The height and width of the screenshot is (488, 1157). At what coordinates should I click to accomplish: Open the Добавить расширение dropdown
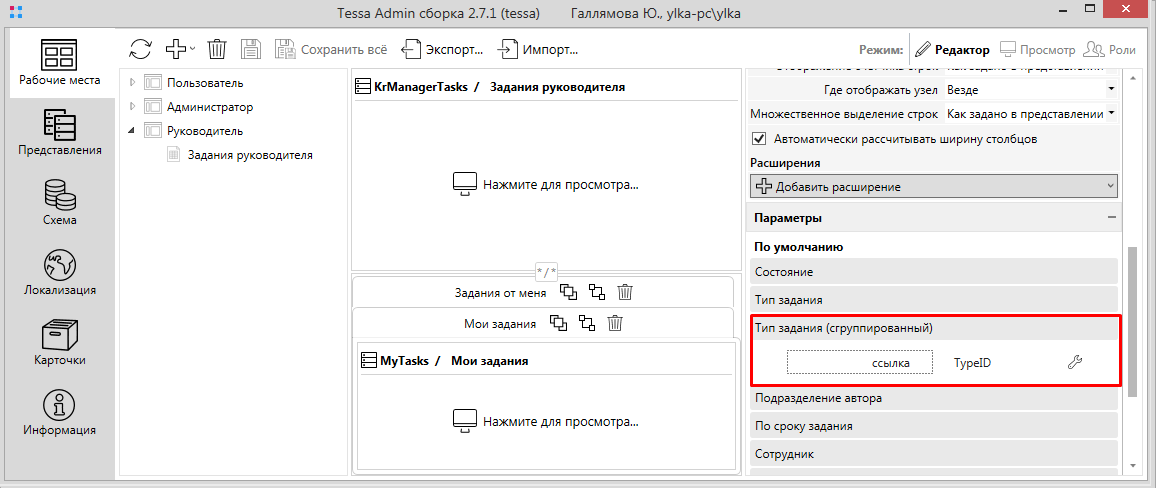click(933, 186)
